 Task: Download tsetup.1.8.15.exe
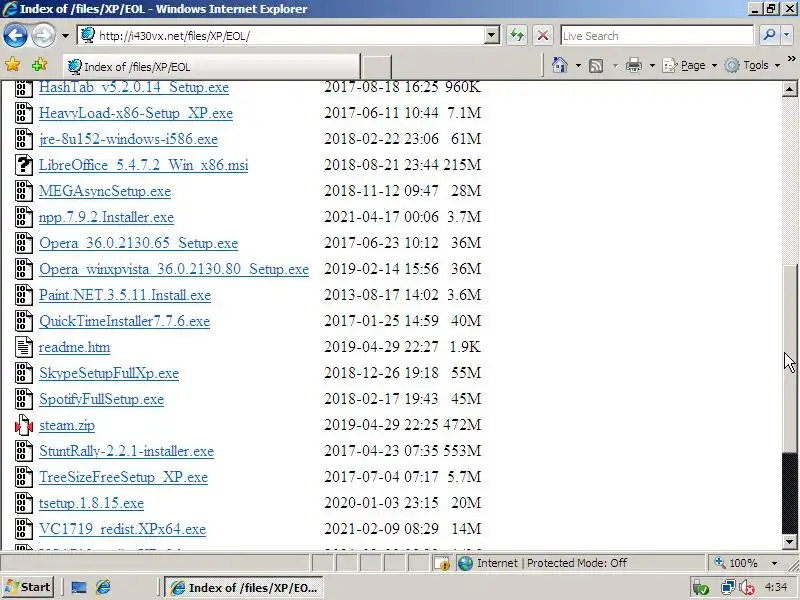click(91, 503)
